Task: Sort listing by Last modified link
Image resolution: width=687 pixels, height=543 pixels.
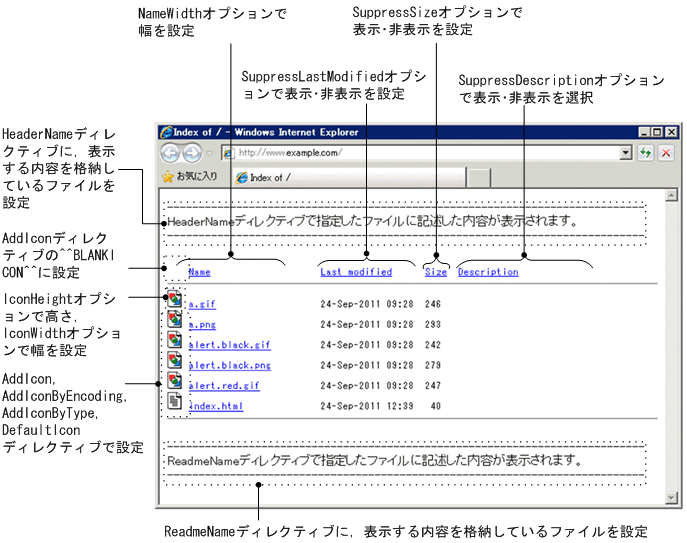Action: click(x=356, y=272)
